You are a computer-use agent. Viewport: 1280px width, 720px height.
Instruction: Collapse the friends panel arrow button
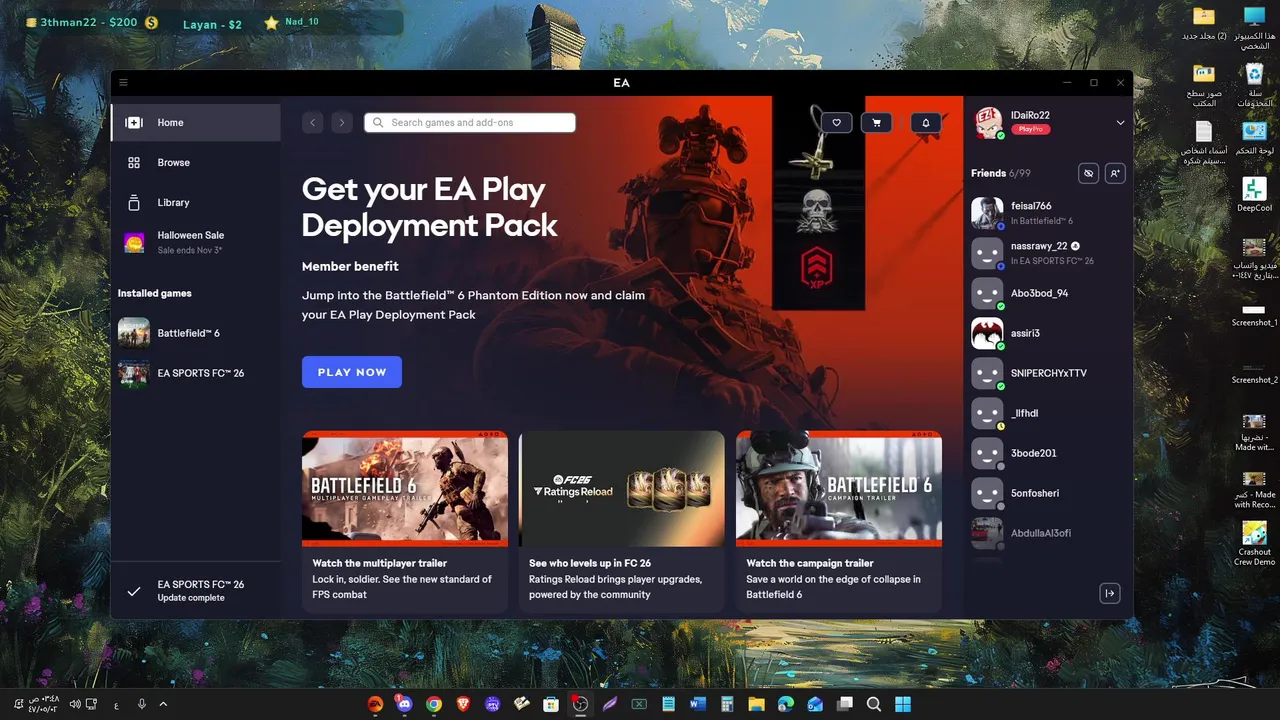click(1110, 593)
